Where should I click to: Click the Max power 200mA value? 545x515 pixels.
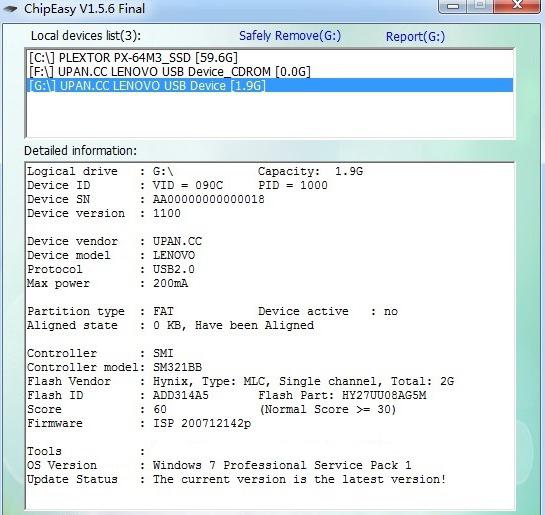pyautogui.click(x=170, y=283)
